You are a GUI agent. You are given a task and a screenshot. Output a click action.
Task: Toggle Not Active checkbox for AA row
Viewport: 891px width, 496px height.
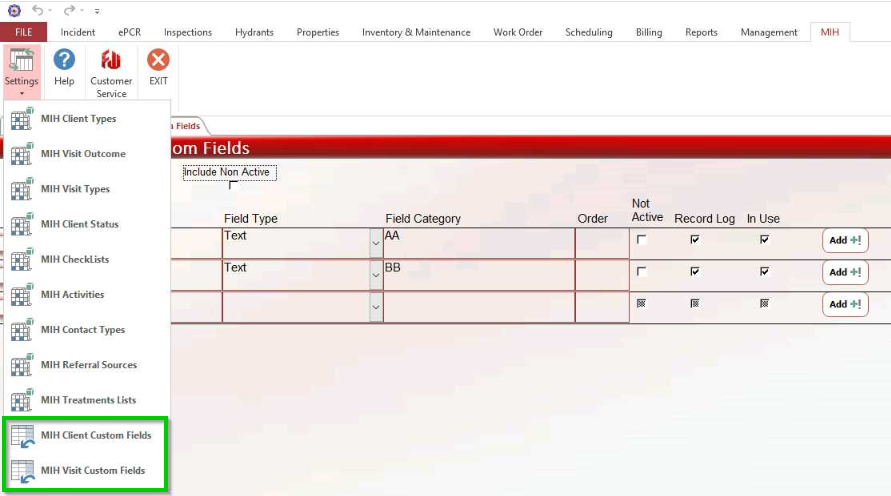pos(642,240)
